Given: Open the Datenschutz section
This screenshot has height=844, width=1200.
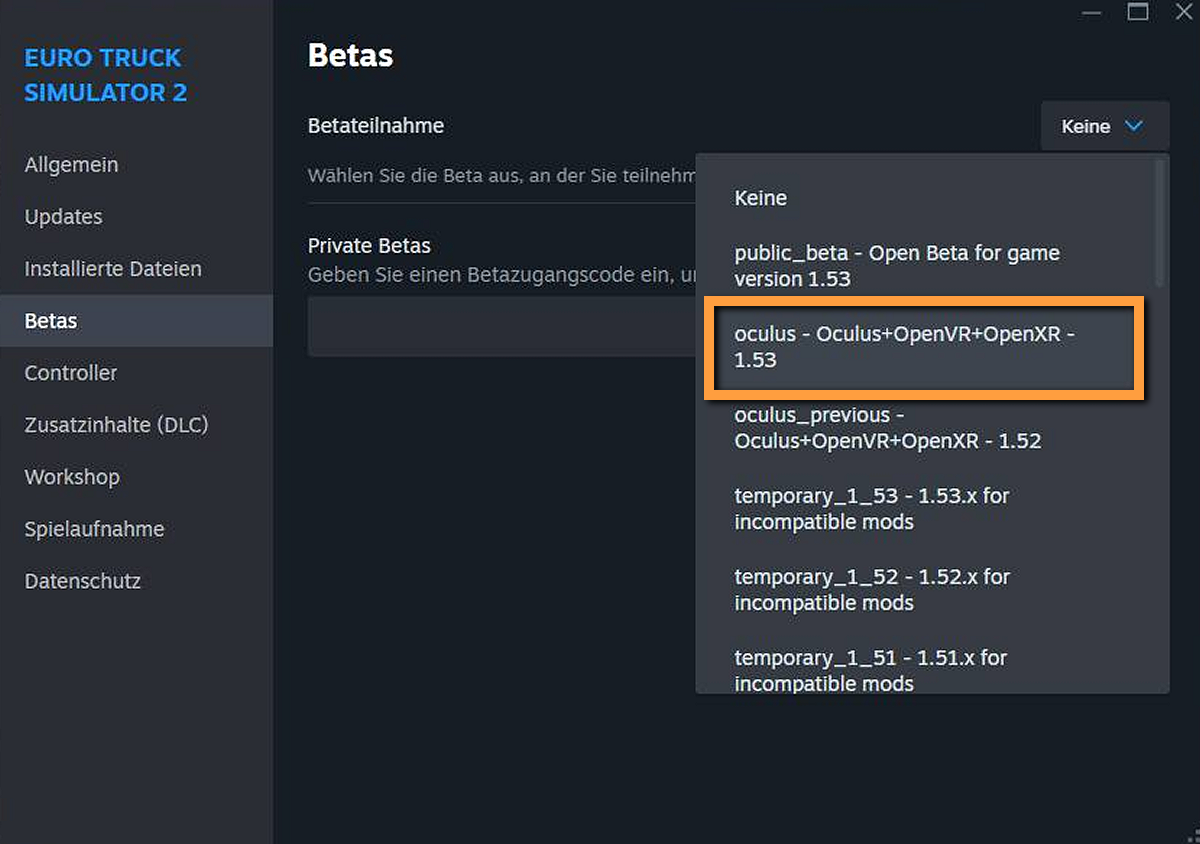Looking at the screenshot, I should coord(136,581).
